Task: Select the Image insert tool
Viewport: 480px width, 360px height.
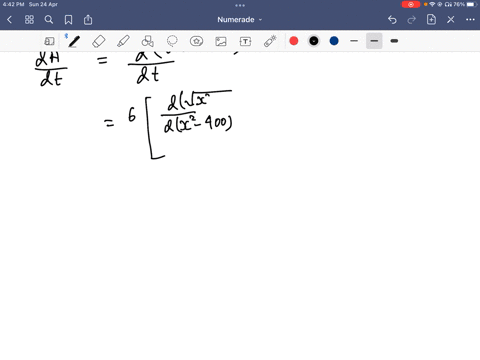Action: point(221,41)
